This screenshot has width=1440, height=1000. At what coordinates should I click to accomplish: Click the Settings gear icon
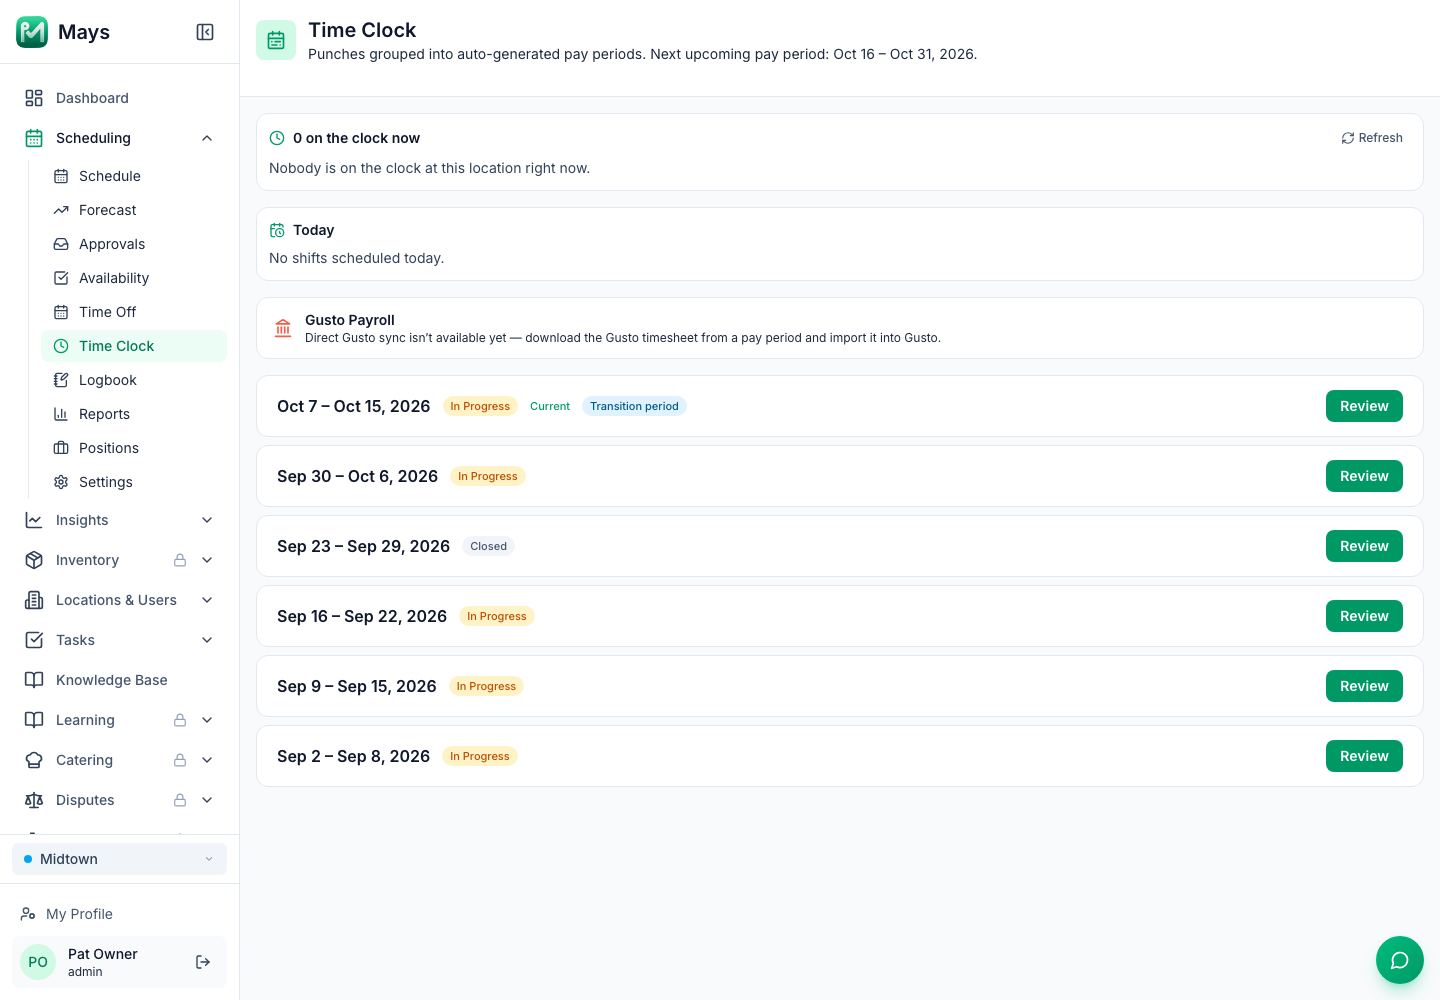pyautogui.click(x=61, y=482)
